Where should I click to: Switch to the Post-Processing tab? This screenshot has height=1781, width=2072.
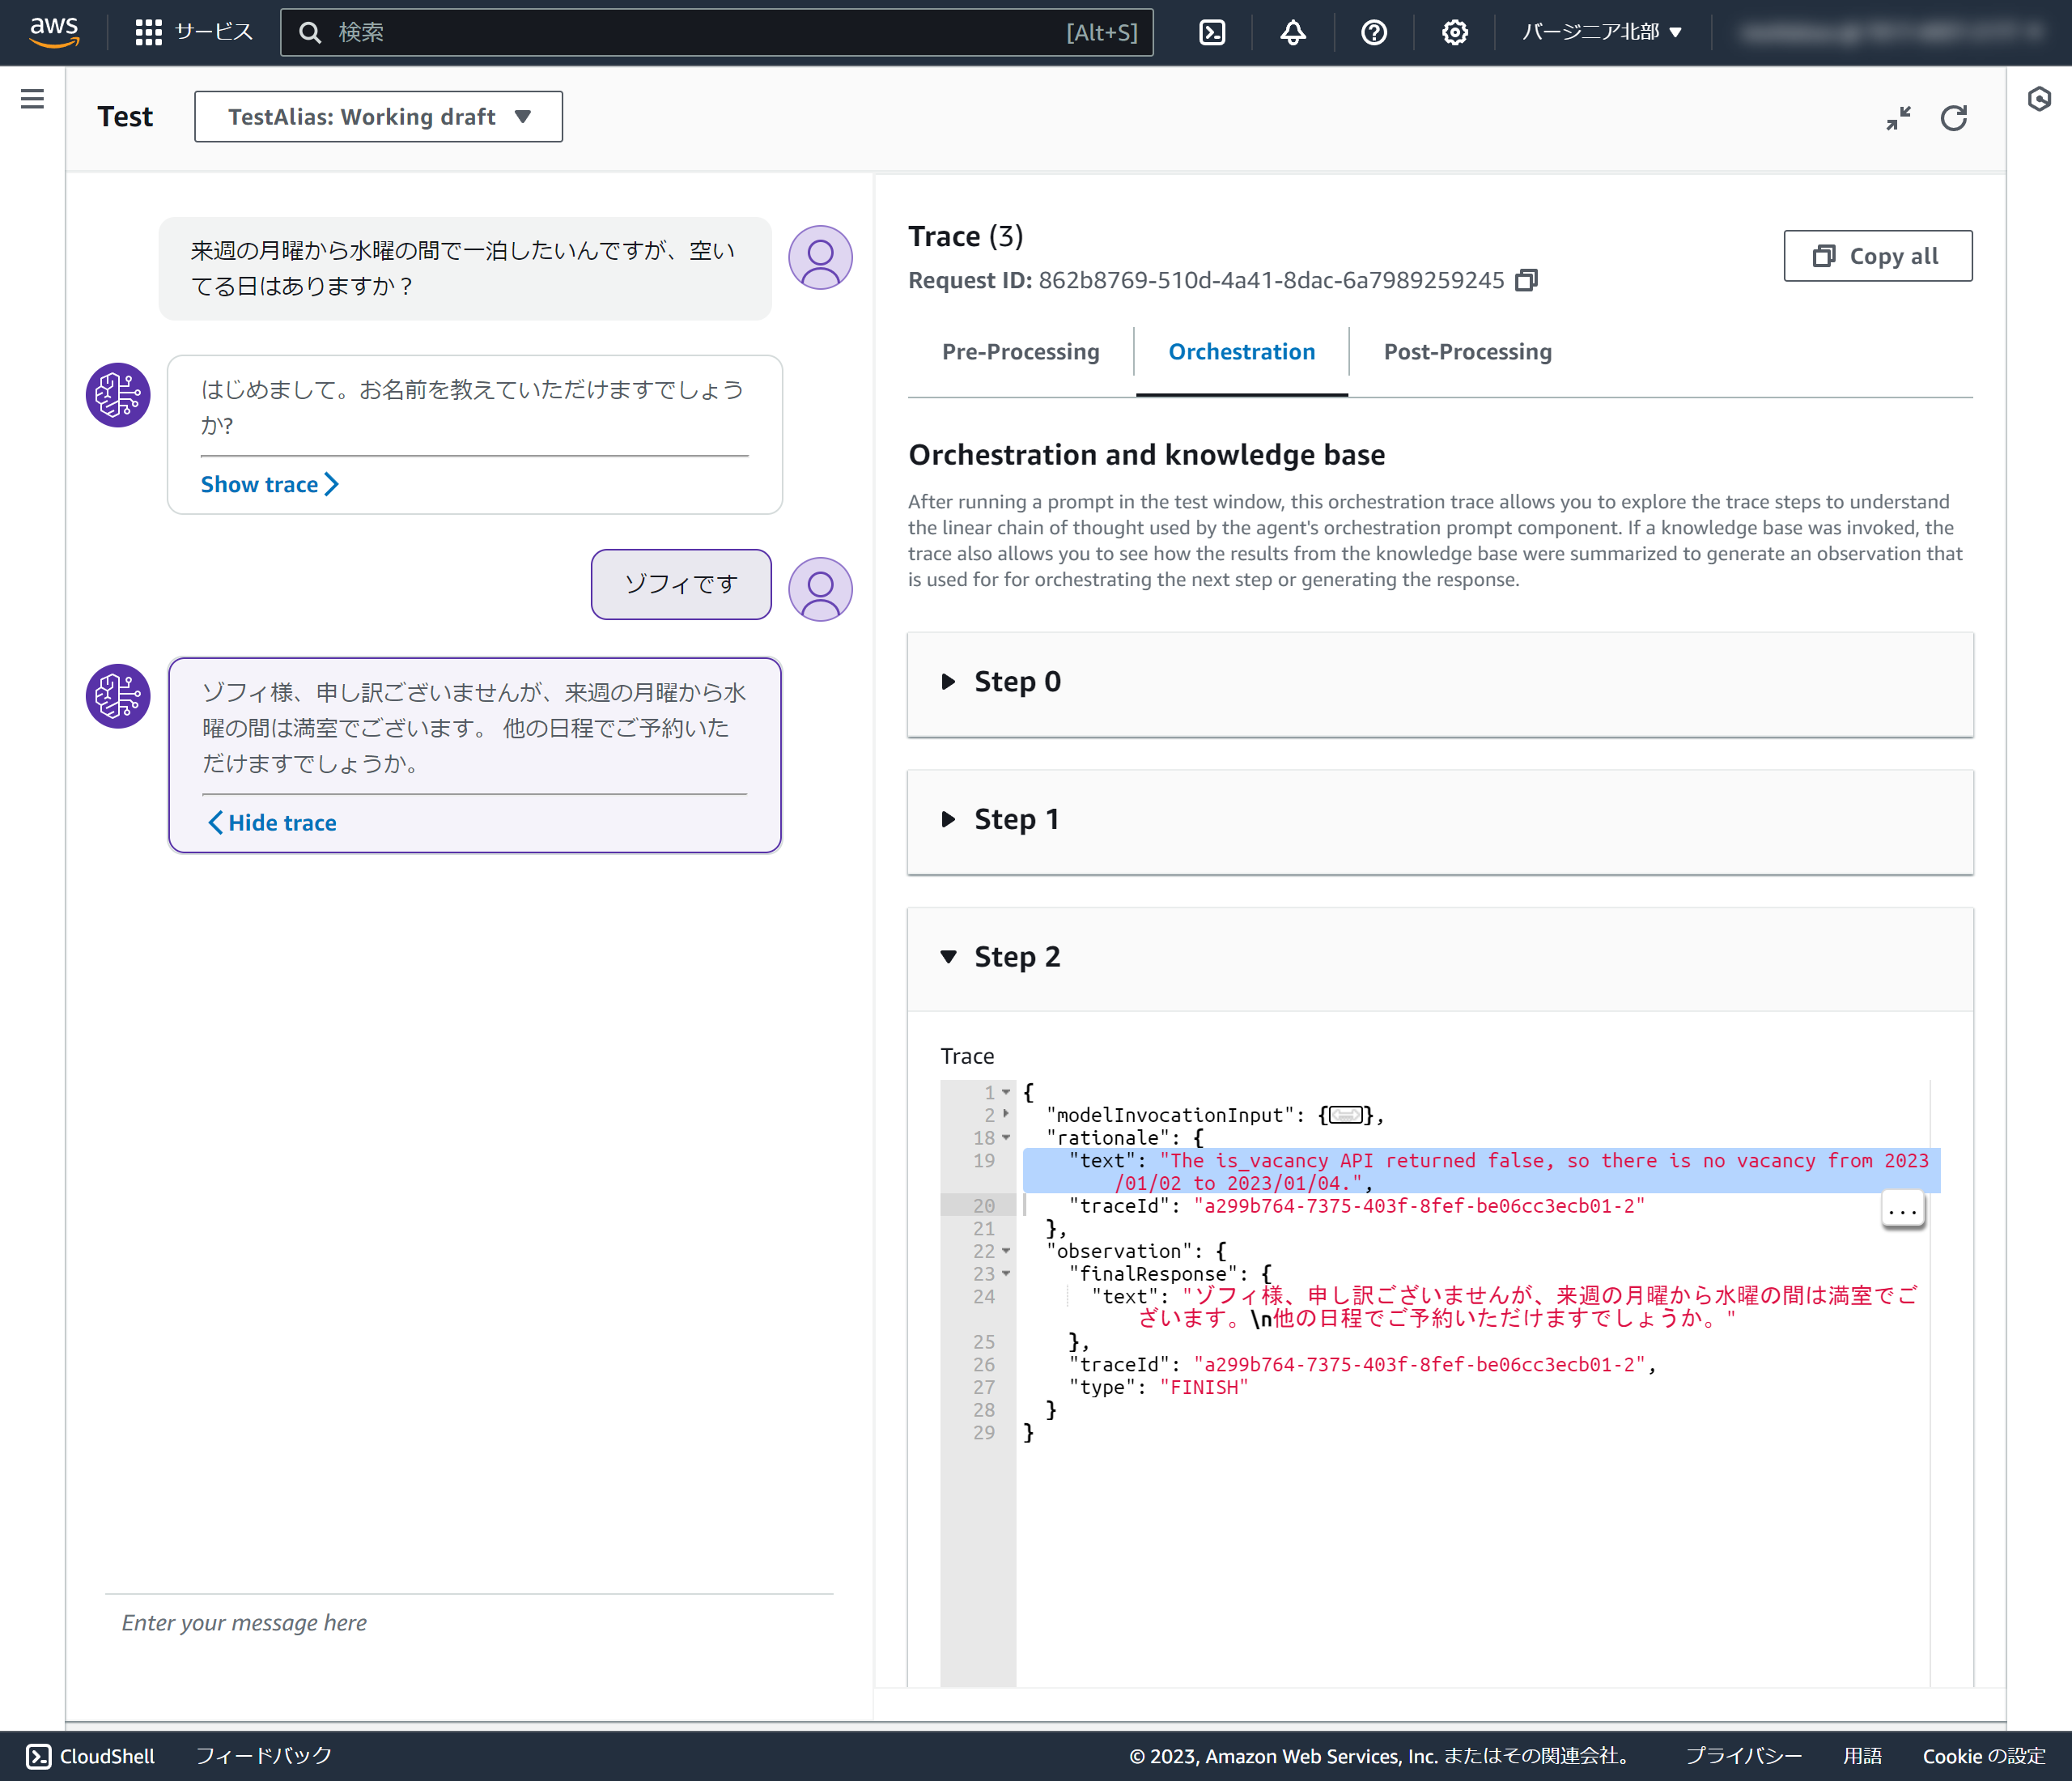pos(1467,352)
